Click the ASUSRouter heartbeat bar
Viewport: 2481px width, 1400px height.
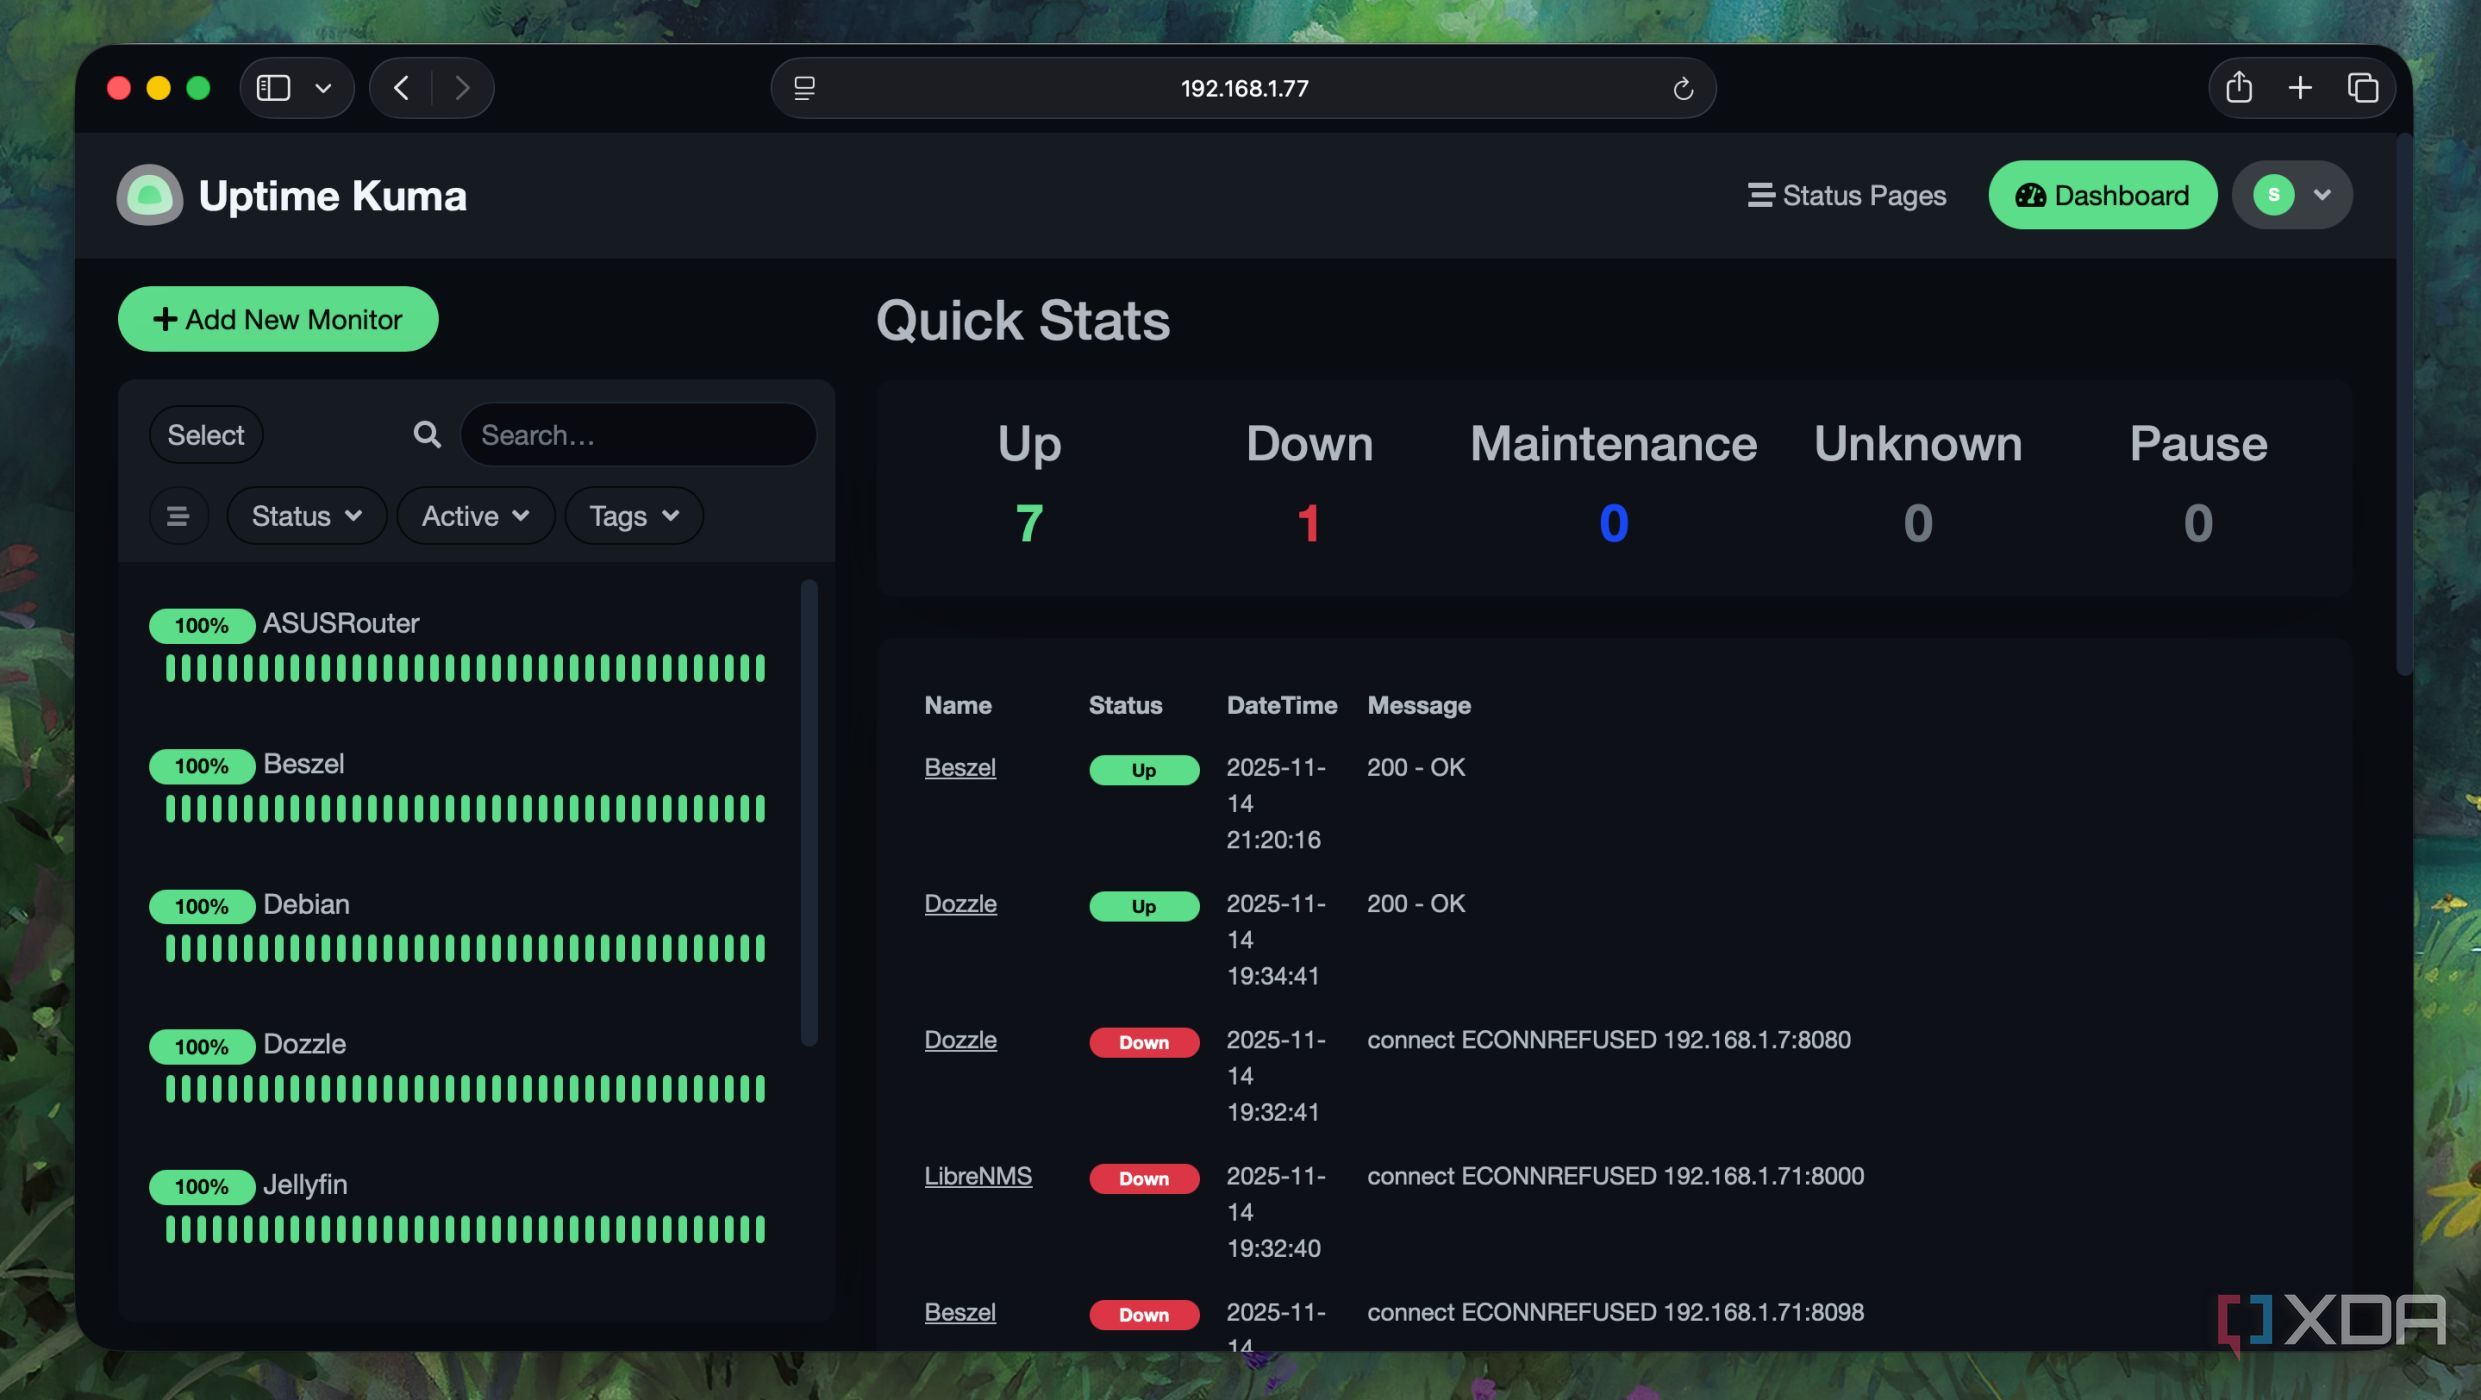[466, 668]
